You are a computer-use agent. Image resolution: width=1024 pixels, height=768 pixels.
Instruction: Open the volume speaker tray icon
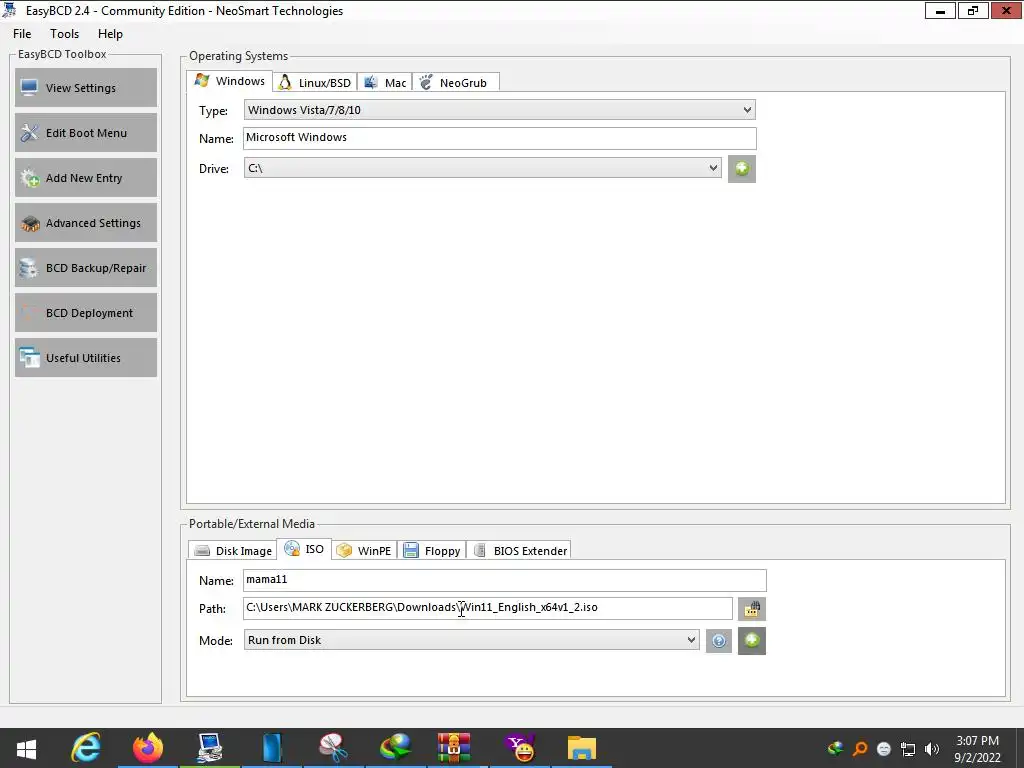pyautogui.click(x=932, y=748)
